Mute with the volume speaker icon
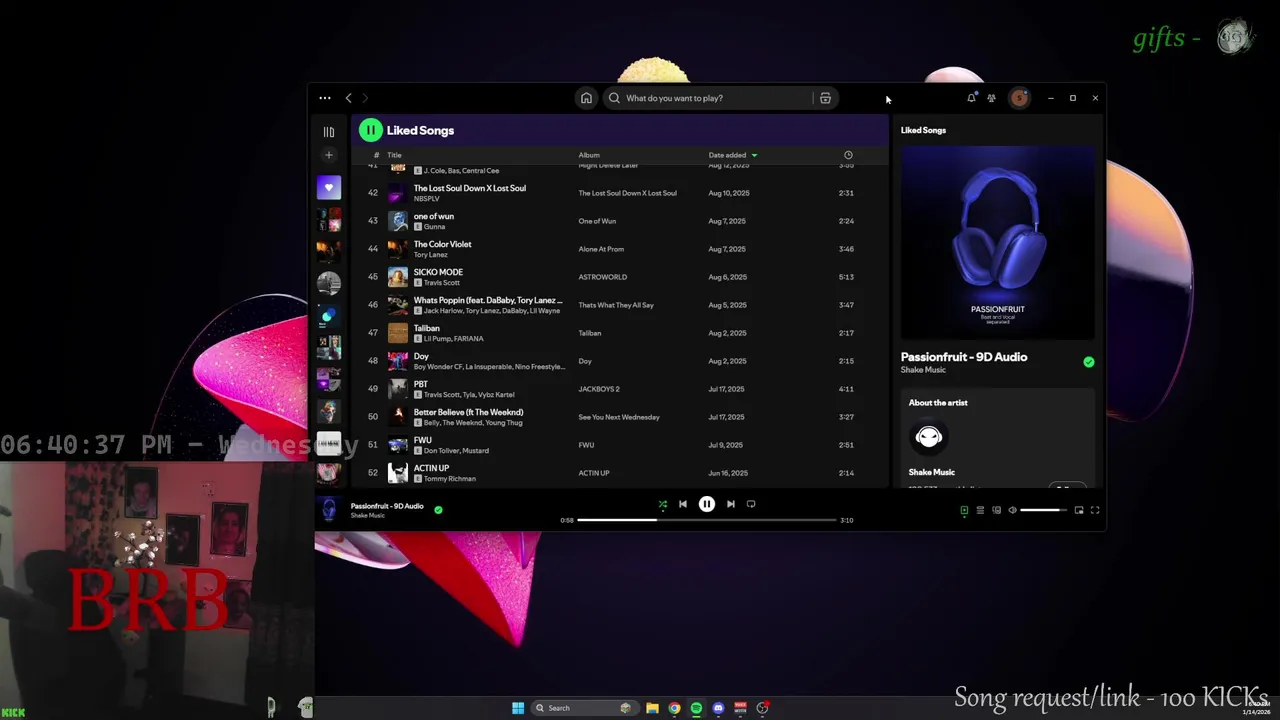This screenshot has width=1280, height=720. click(1012, 510)
